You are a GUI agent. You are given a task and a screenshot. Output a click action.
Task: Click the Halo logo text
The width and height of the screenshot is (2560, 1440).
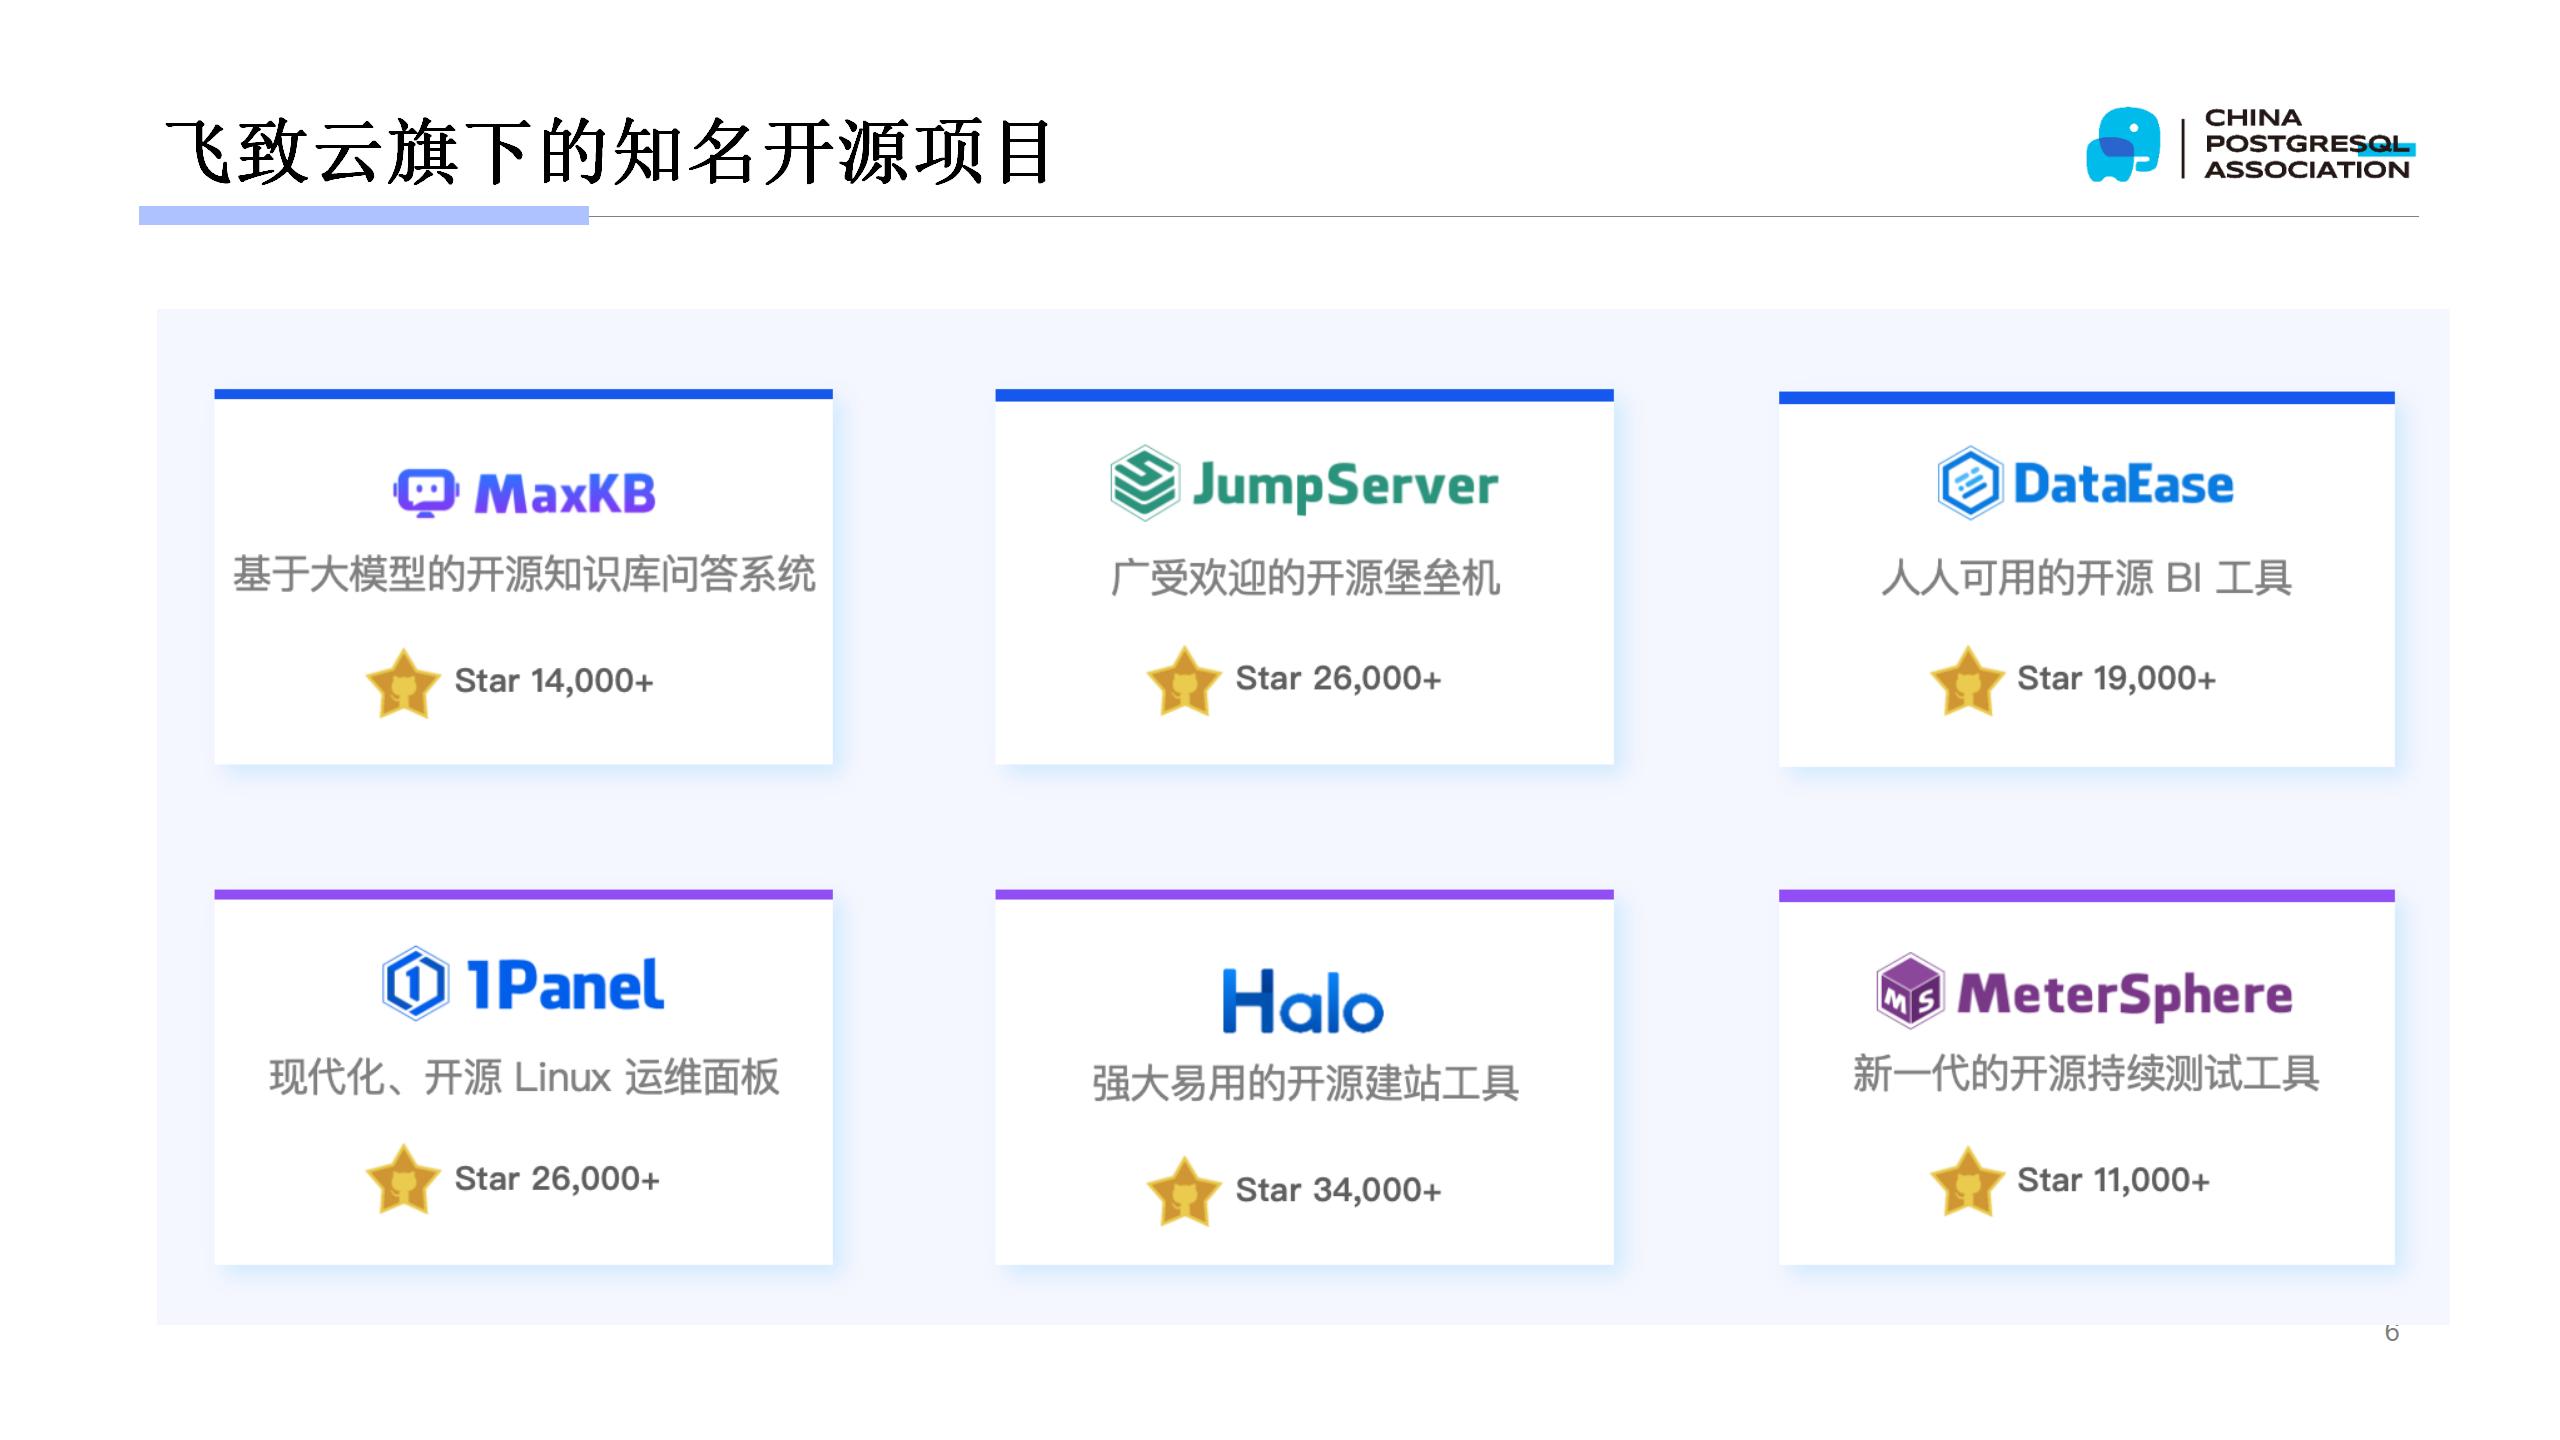(1302, 1001)
